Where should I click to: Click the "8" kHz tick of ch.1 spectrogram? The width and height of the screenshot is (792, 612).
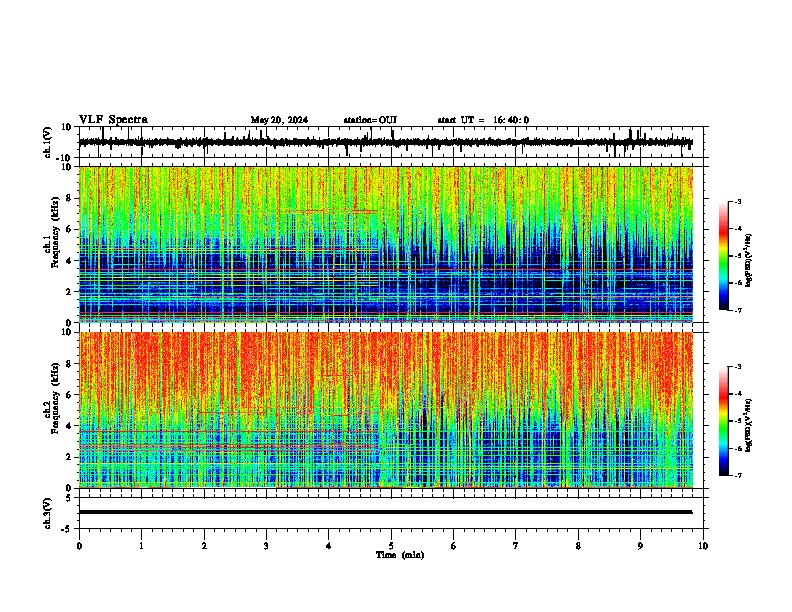point(70,198)
